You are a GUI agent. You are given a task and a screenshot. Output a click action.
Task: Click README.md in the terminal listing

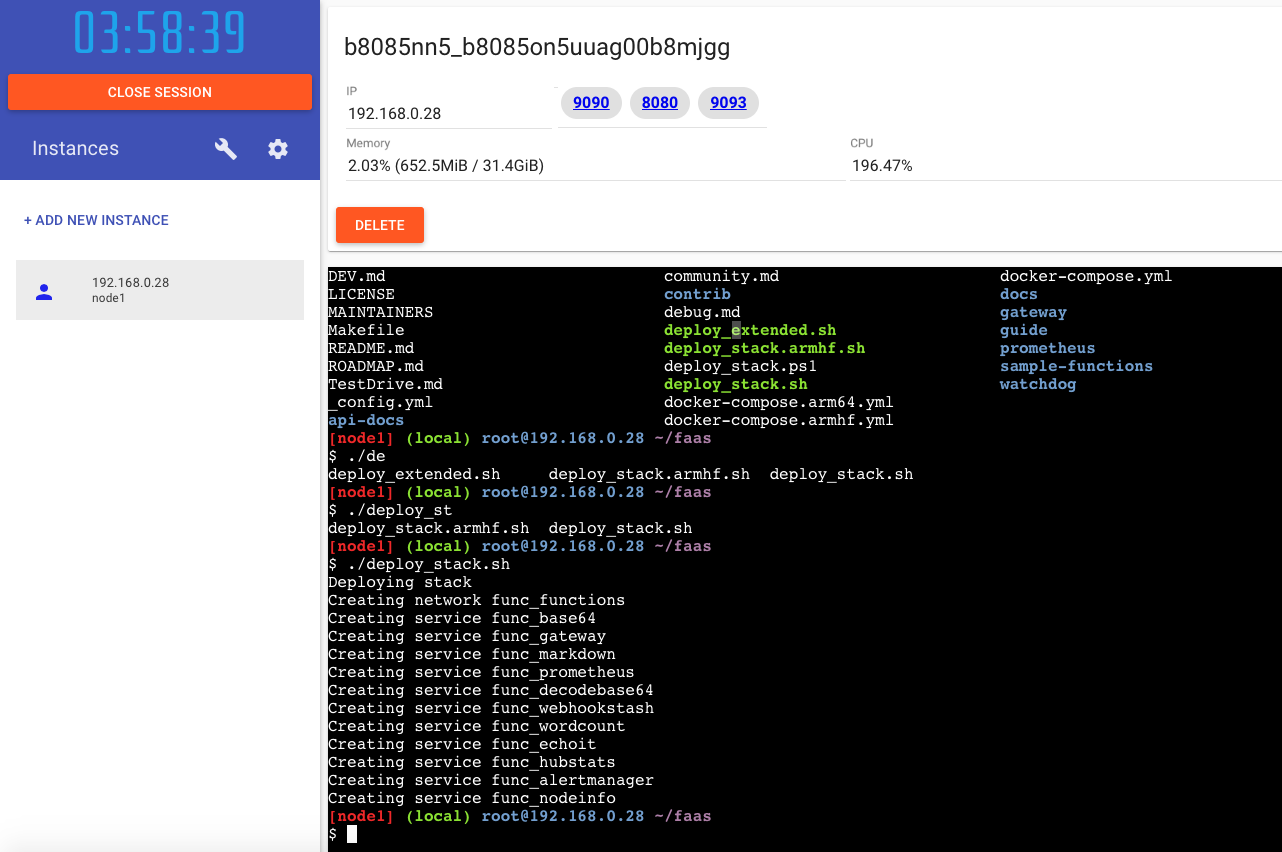point(371,348)
